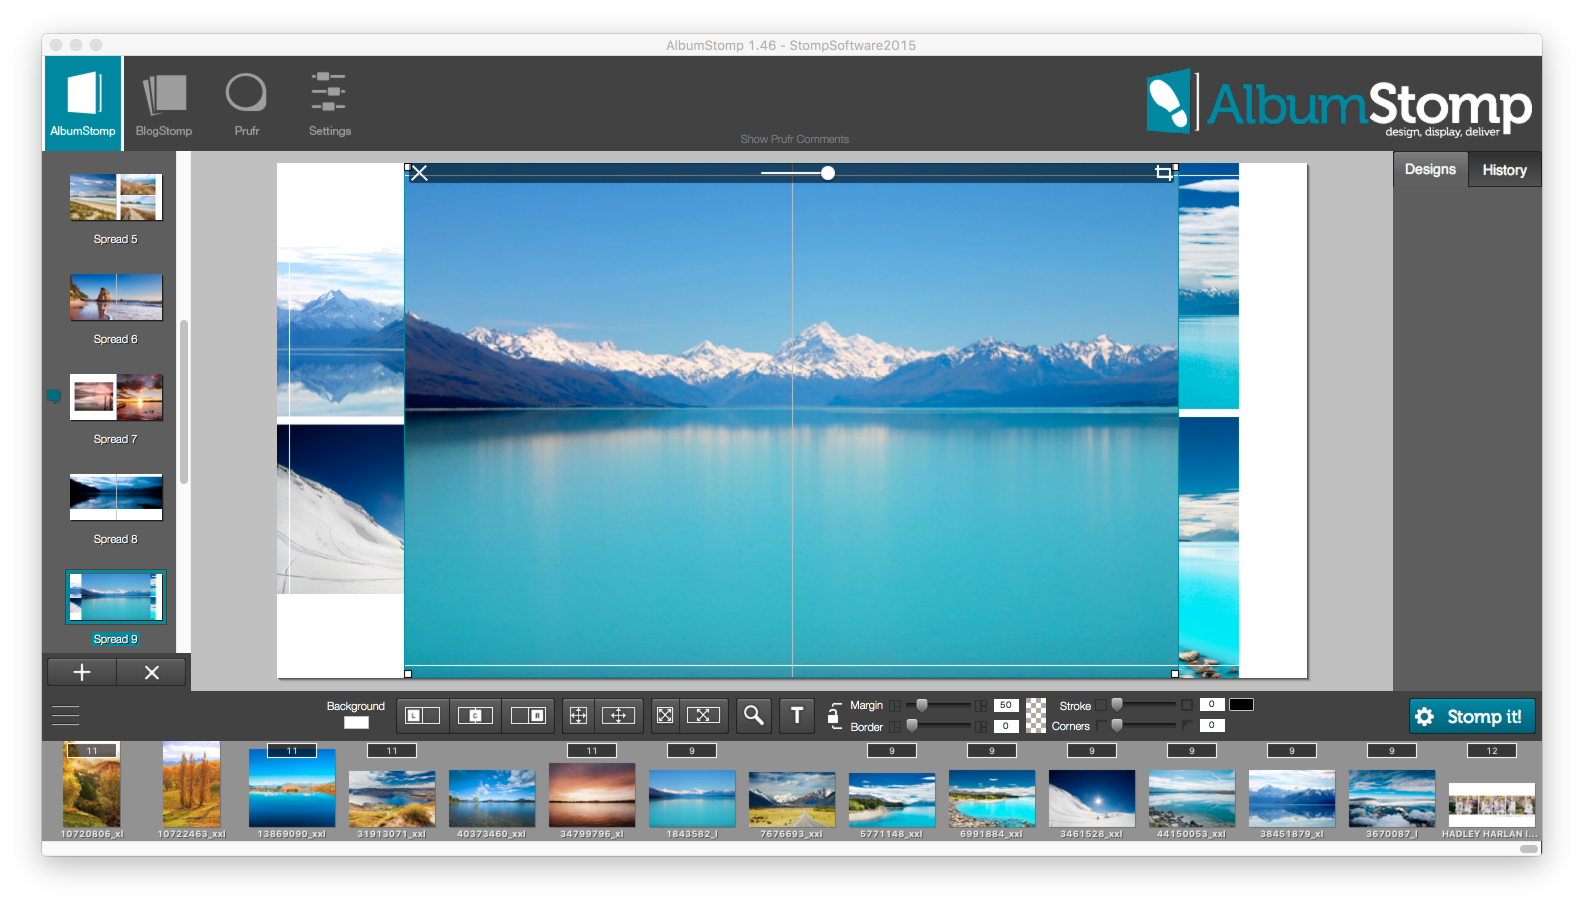The width and height of the screenshot is (1584, 906).
Task: Select center spread layout (C) icon
Action: click(475, 715)
